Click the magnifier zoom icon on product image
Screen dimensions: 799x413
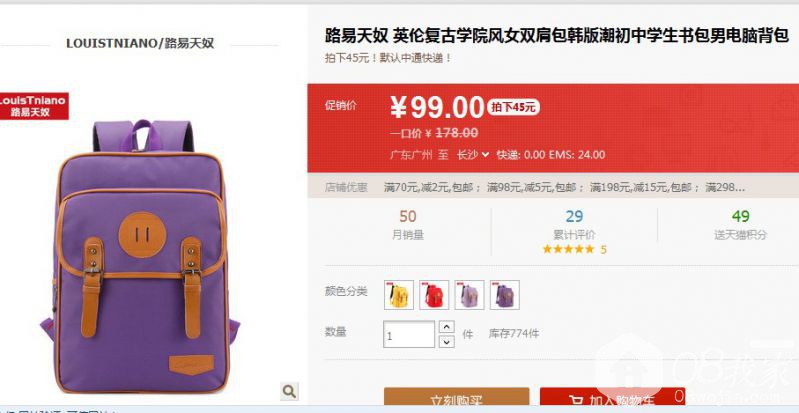[289, 391]
